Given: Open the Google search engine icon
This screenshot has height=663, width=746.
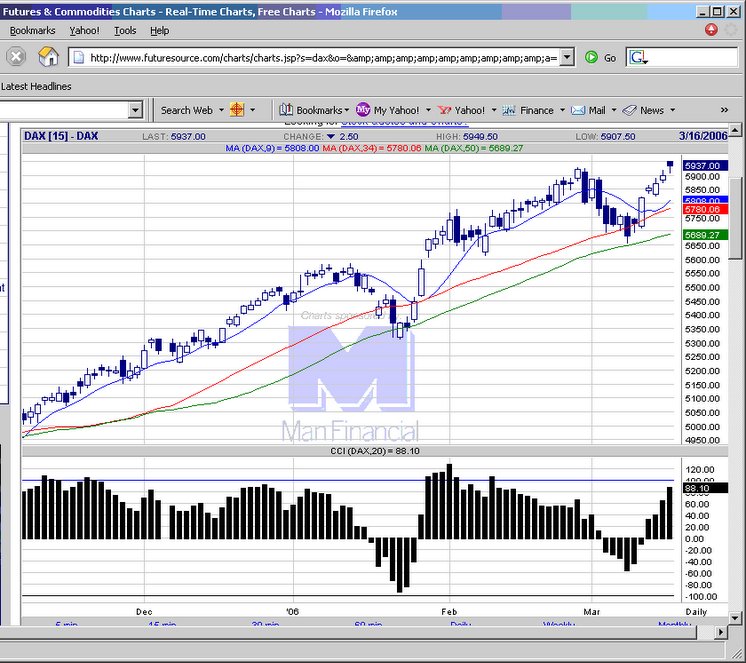Looking at the screenshot, I should click(x=638, y=58).
